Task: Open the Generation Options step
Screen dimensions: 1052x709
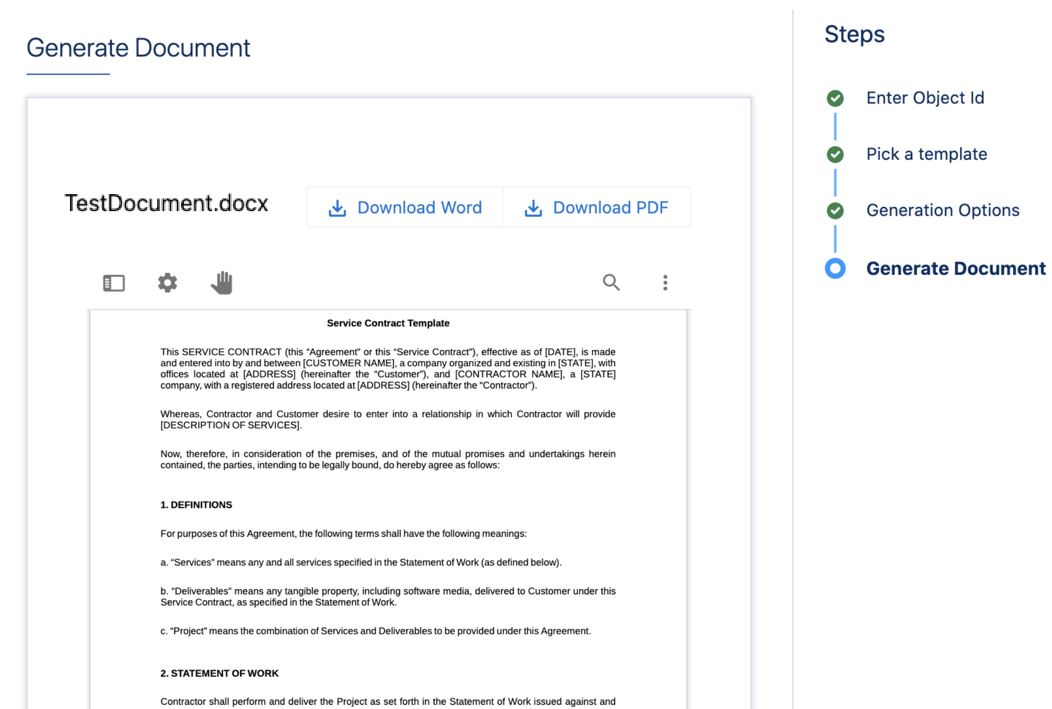Action: pos(942,210)
